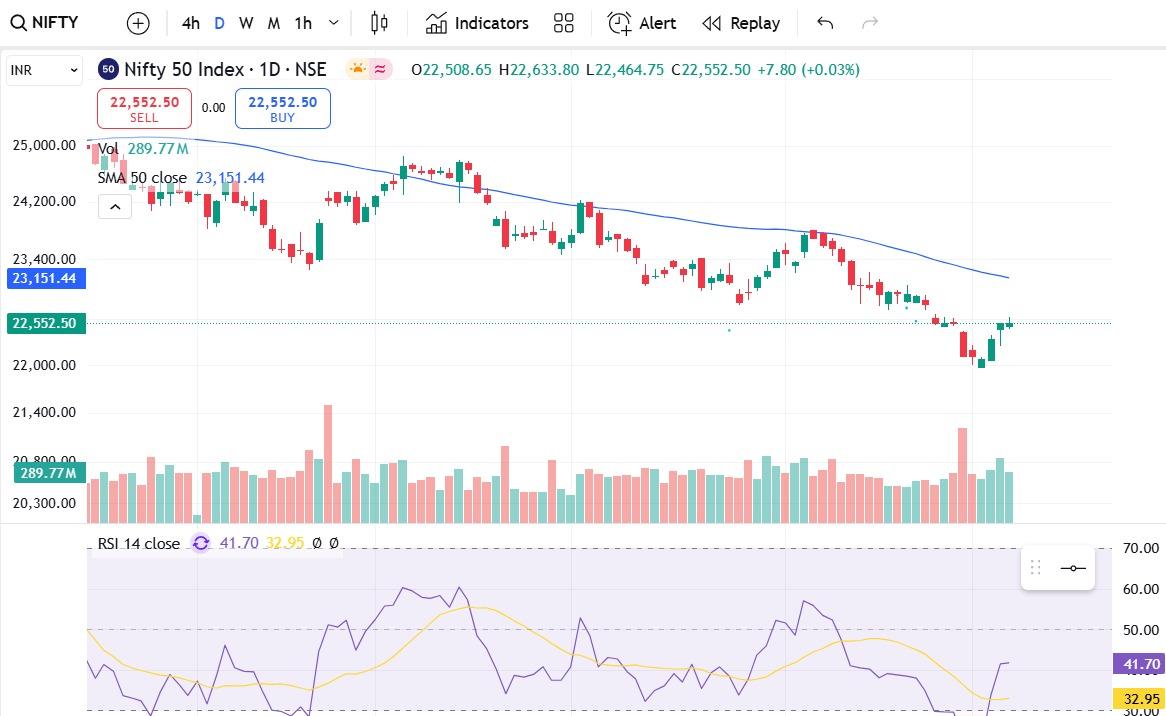Grab the floating toolbar drag handle dots
Screen dimensions: 1166x716
pyautogui.click(x=1035, y=568)
